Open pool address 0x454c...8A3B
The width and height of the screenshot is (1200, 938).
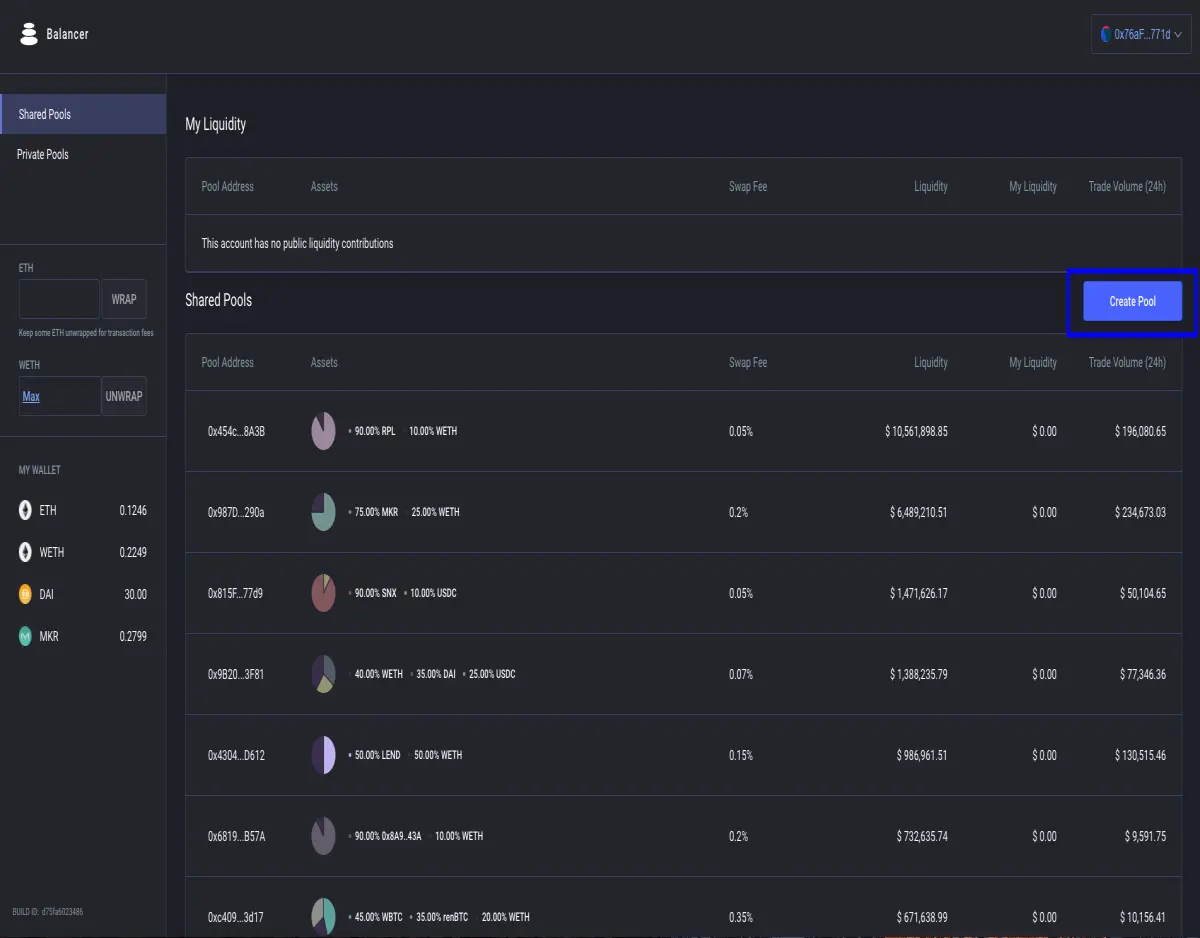236,431
